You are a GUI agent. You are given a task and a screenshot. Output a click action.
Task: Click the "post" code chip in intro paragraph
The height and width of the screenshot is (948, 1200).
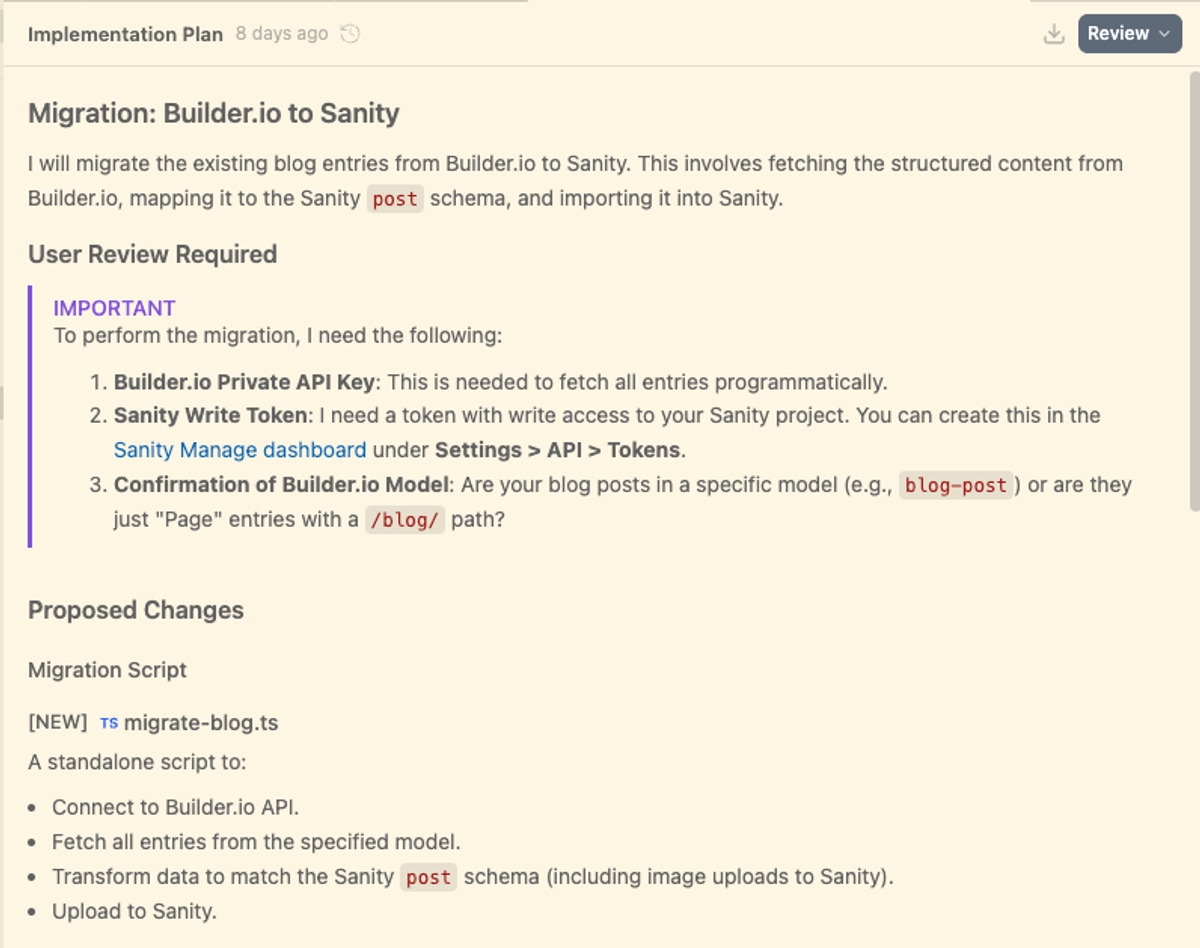tap(395, 199)
